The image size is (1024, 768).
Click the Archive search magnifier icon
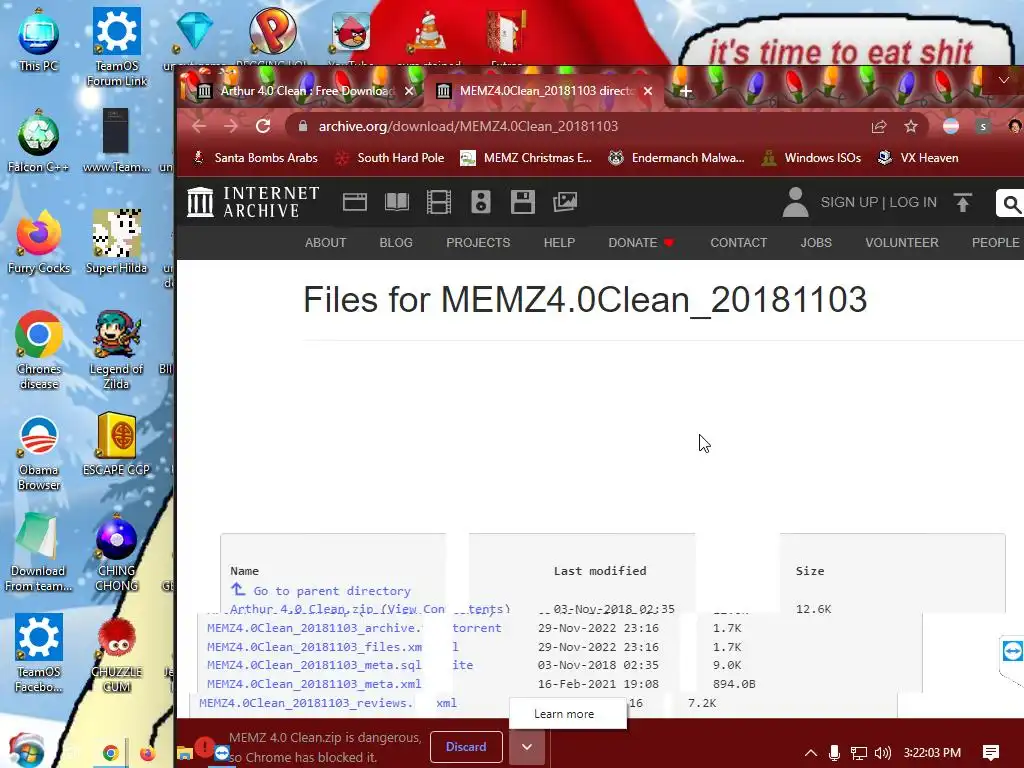(x=1011, y=204)
